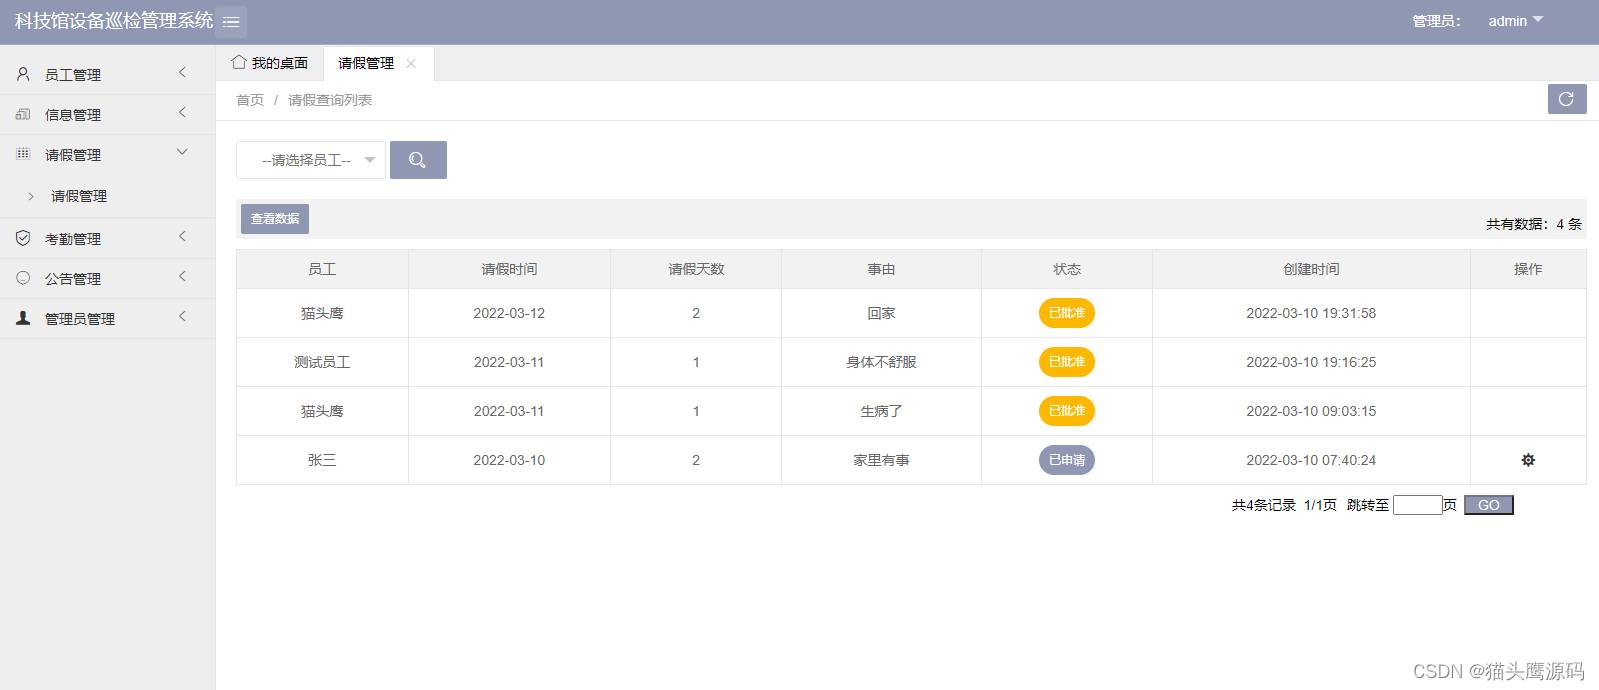Click the 公告管理 chat bubble icon
Screen dimensions: 1599x690
(x=23, y=278)
